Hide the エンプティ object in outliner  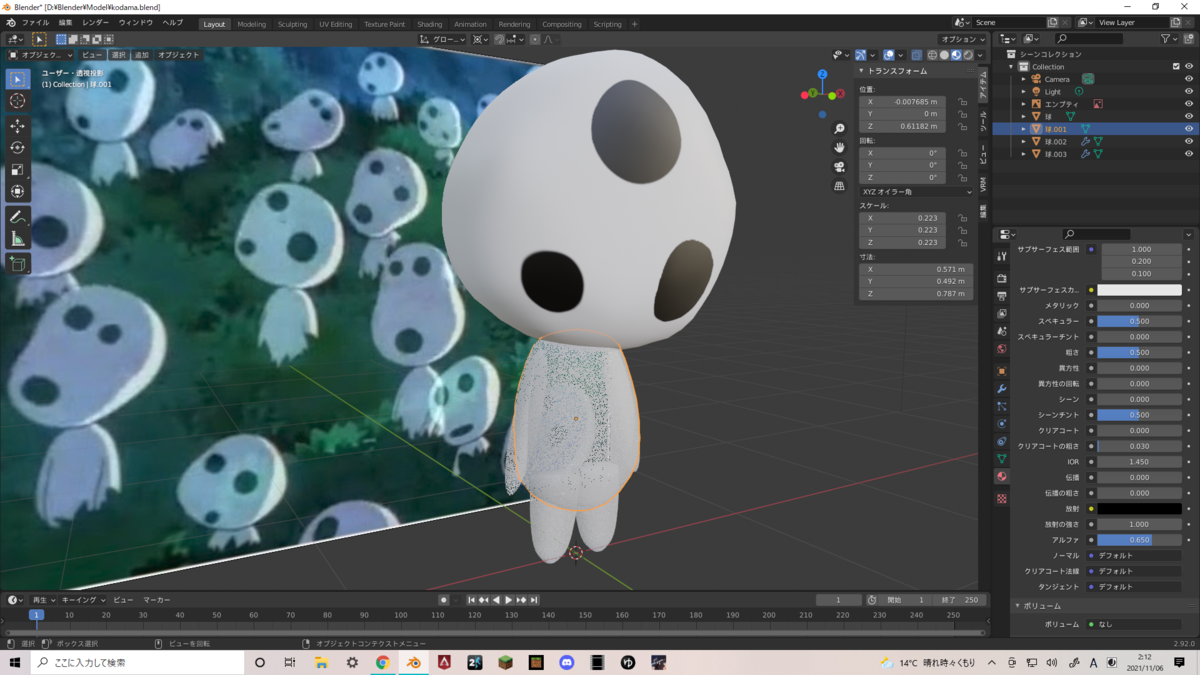(1189, 104)
